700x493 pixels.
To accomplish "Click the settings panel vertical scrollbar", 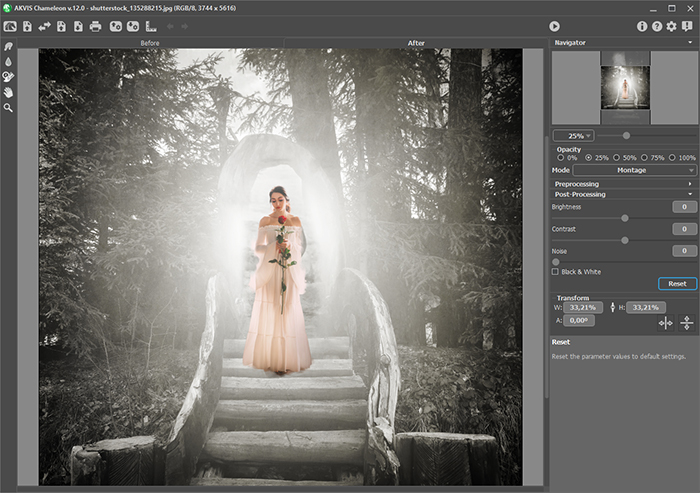I will click(548, 268).
